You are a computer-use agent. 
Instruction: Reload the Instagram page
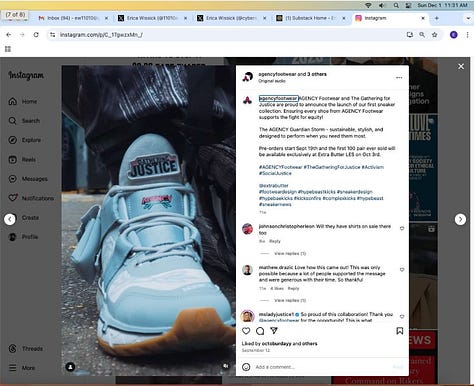click(x=36, y=35)
